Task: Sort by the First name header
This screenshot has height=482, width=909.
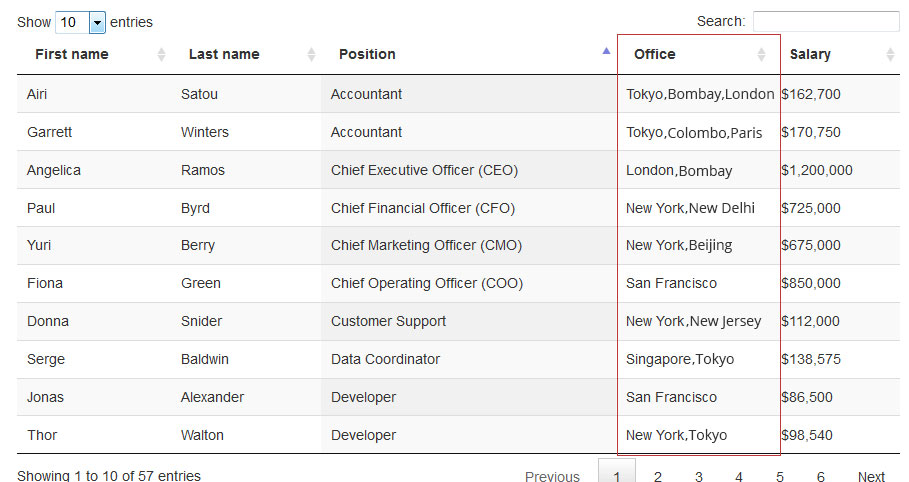Action: coord(72,54)
